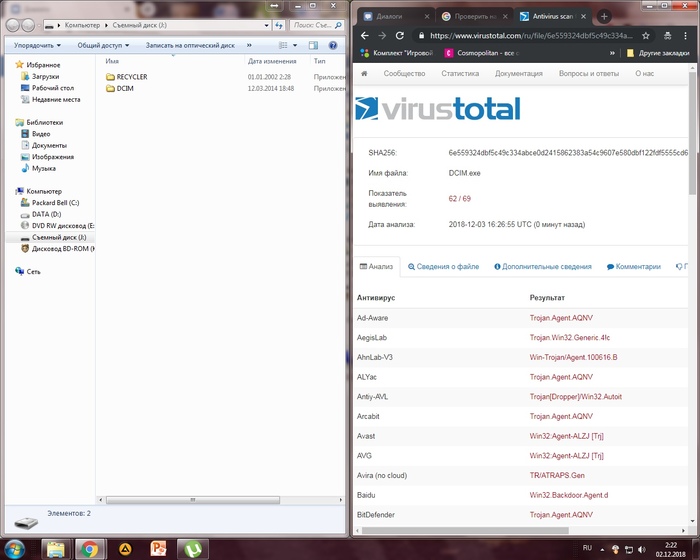Go back in Explorer window
Screen dimensions: 700x560
(x=12, y=25)
